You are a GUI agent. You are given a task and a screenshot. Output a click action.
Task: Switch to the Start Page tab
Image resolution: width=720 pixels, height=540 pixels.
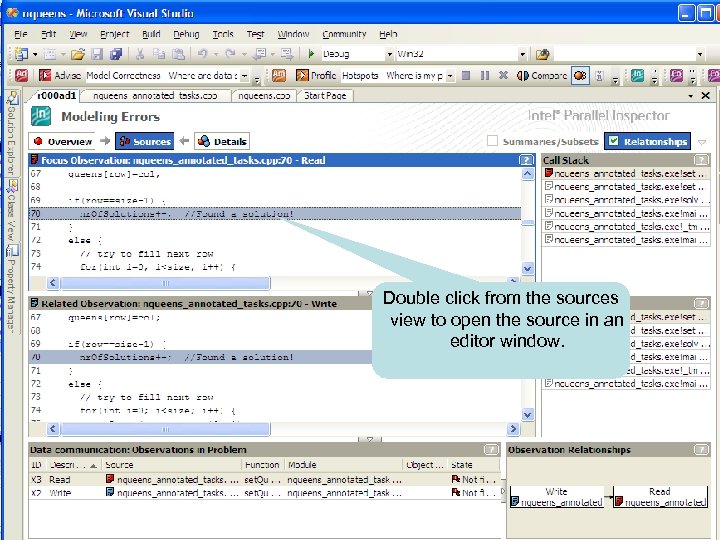pyautogui.click(x=325, y=96)
